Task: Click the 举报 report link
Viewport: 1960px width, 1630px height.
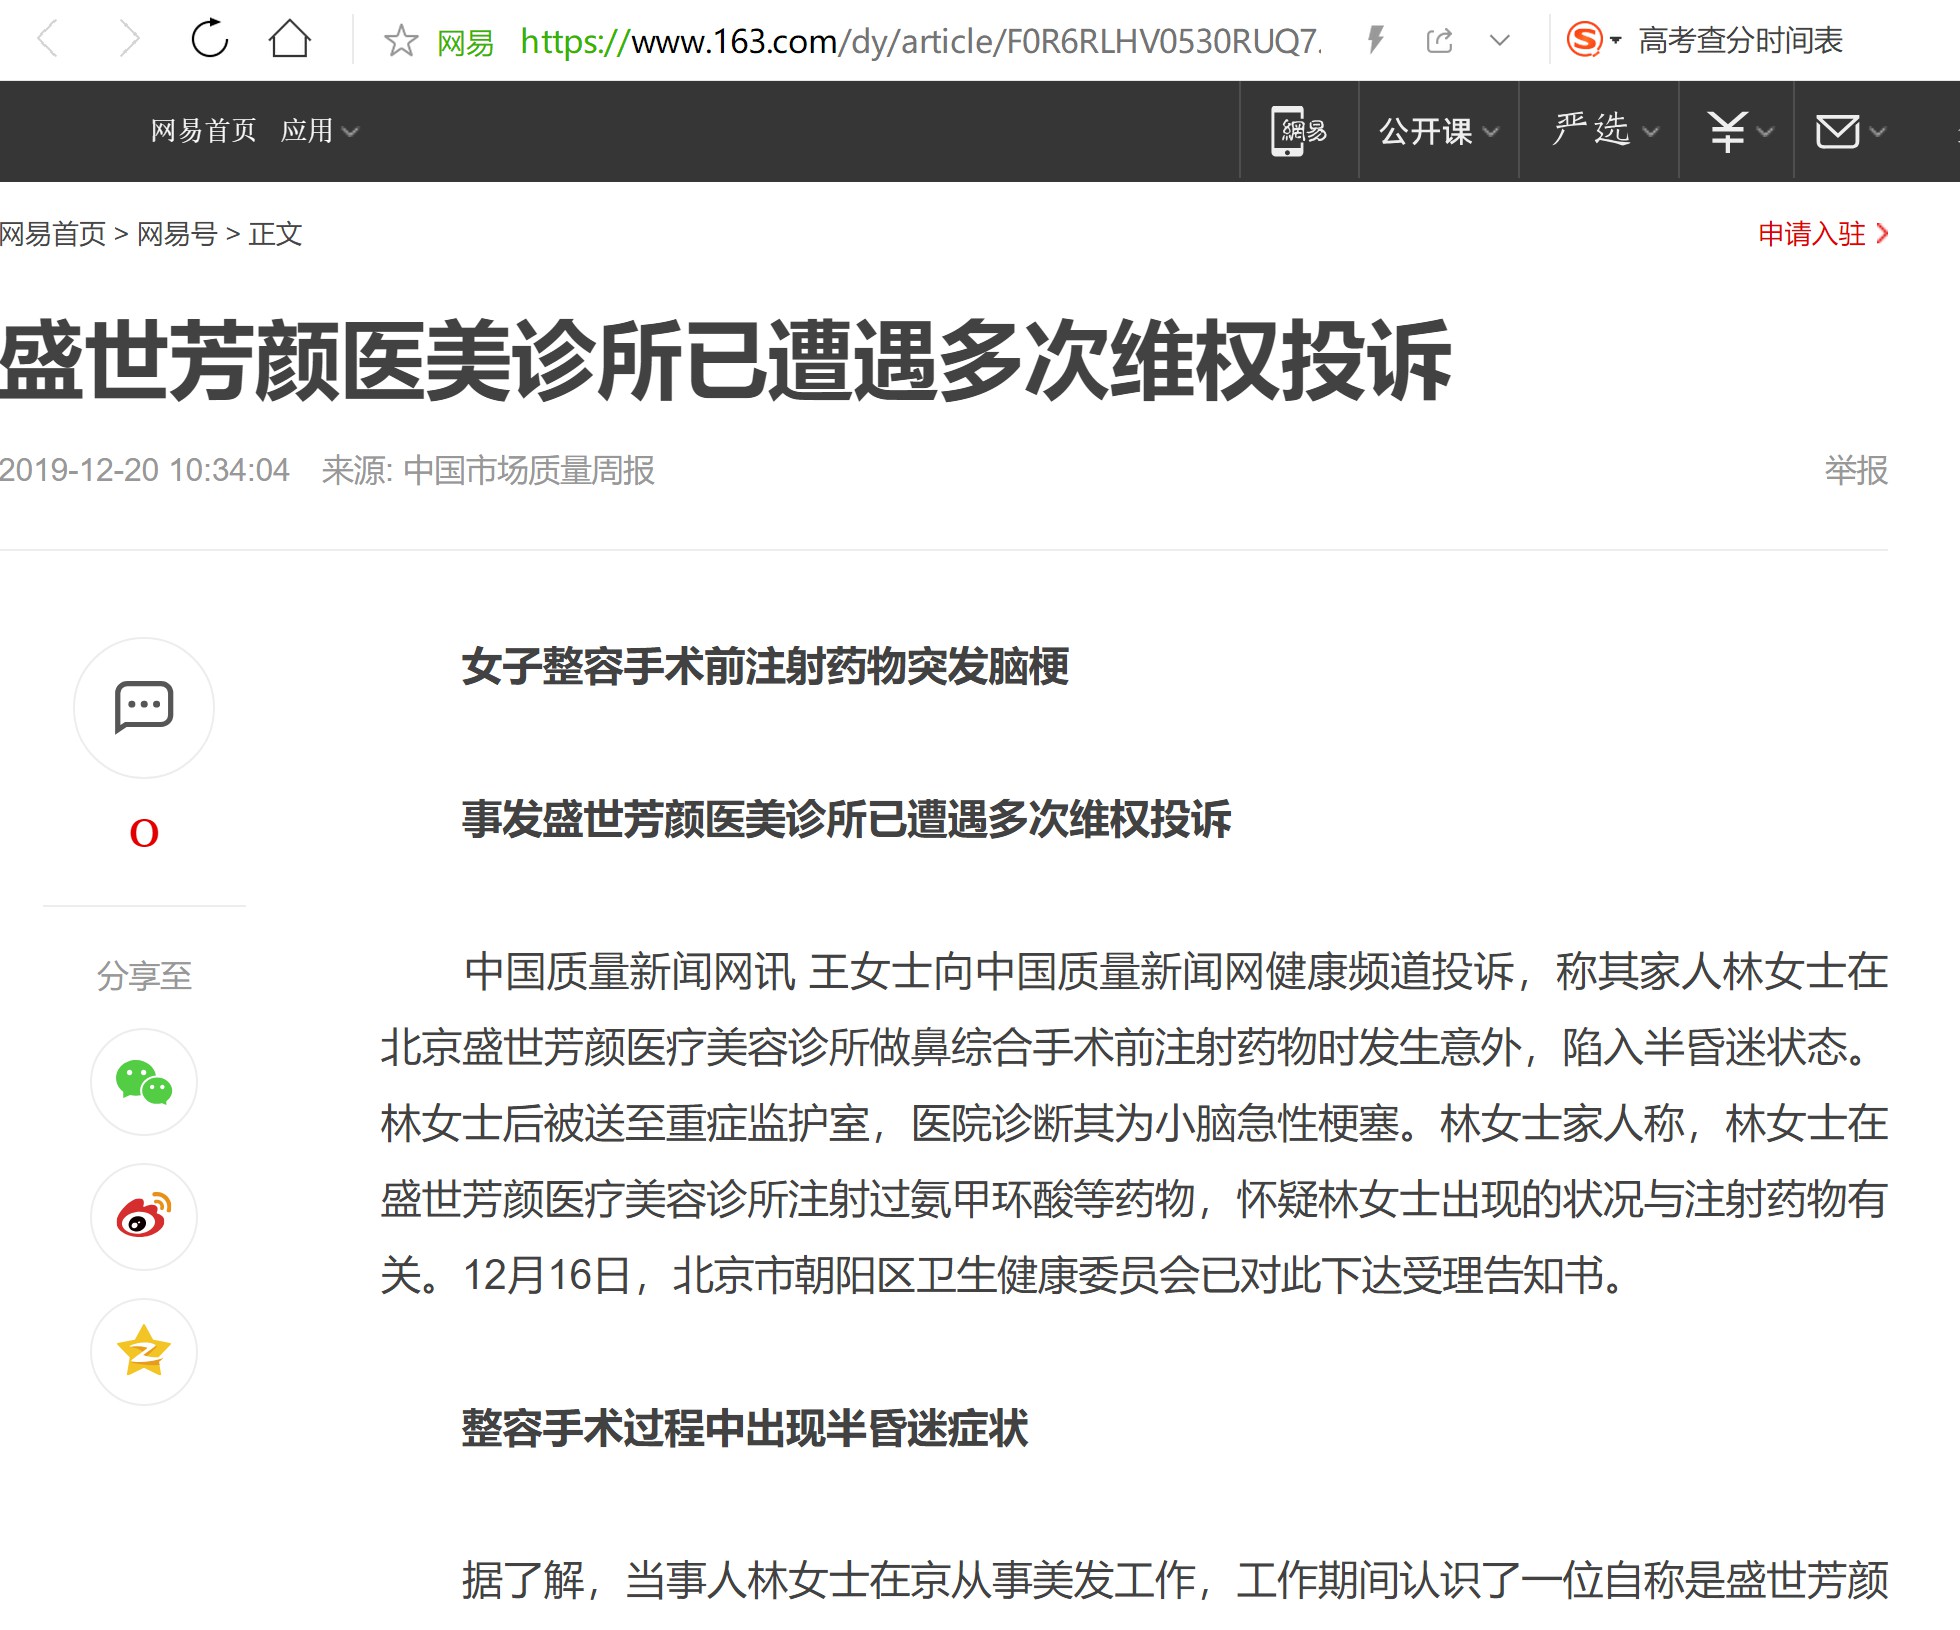Action: [x=1856, y=470]
